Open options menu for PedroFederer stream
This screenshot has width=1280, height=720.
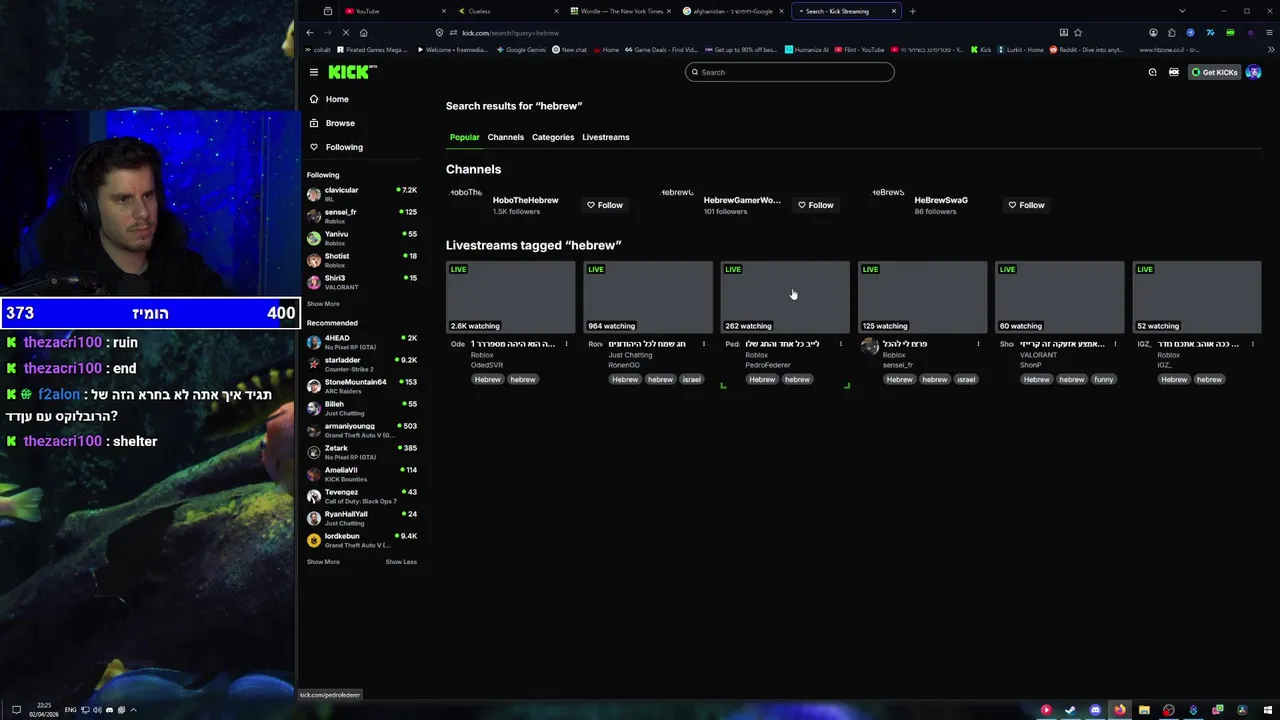click(840, 344)
